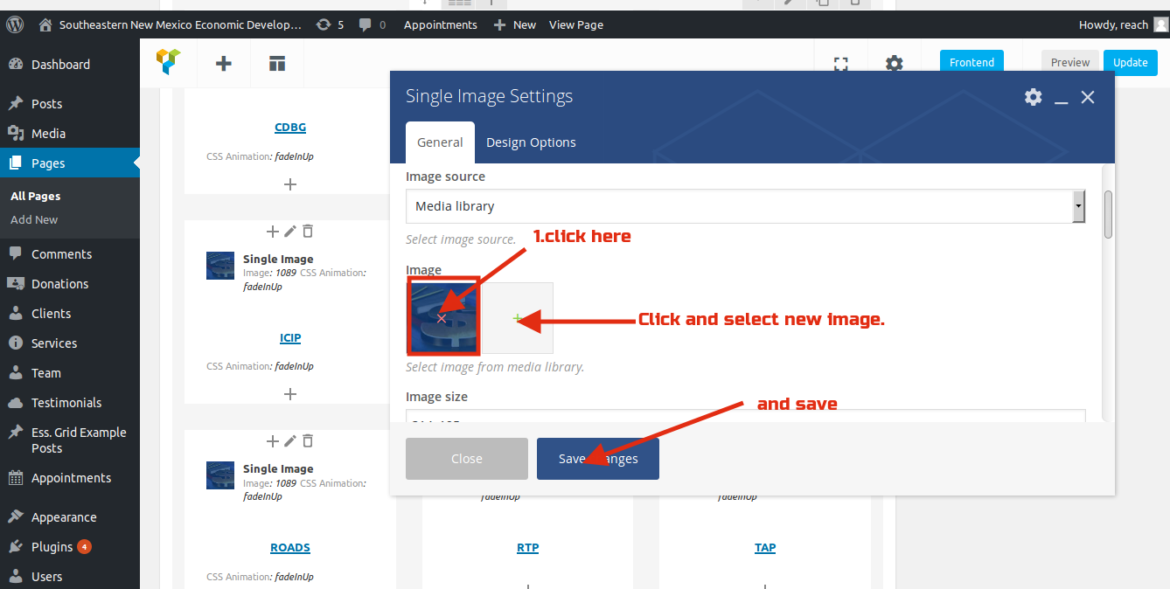Add new image with green plus box
This screenshot has height=589, width=1170.
(x=518, y=318)
